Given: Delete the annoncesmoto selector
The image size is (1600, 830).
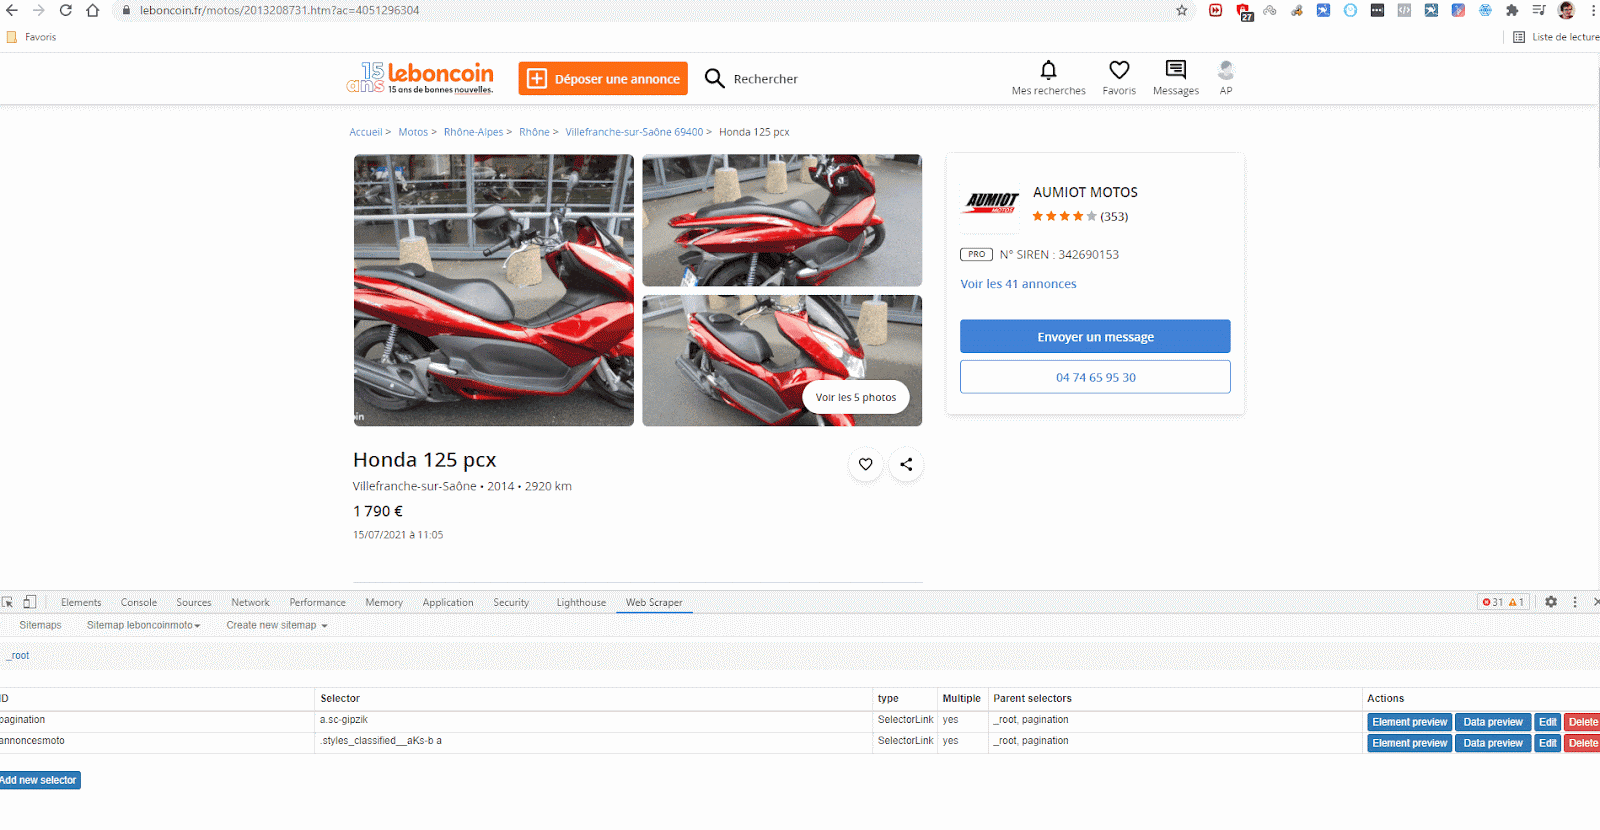Looking at the screenshot, I should point(1582,743).
